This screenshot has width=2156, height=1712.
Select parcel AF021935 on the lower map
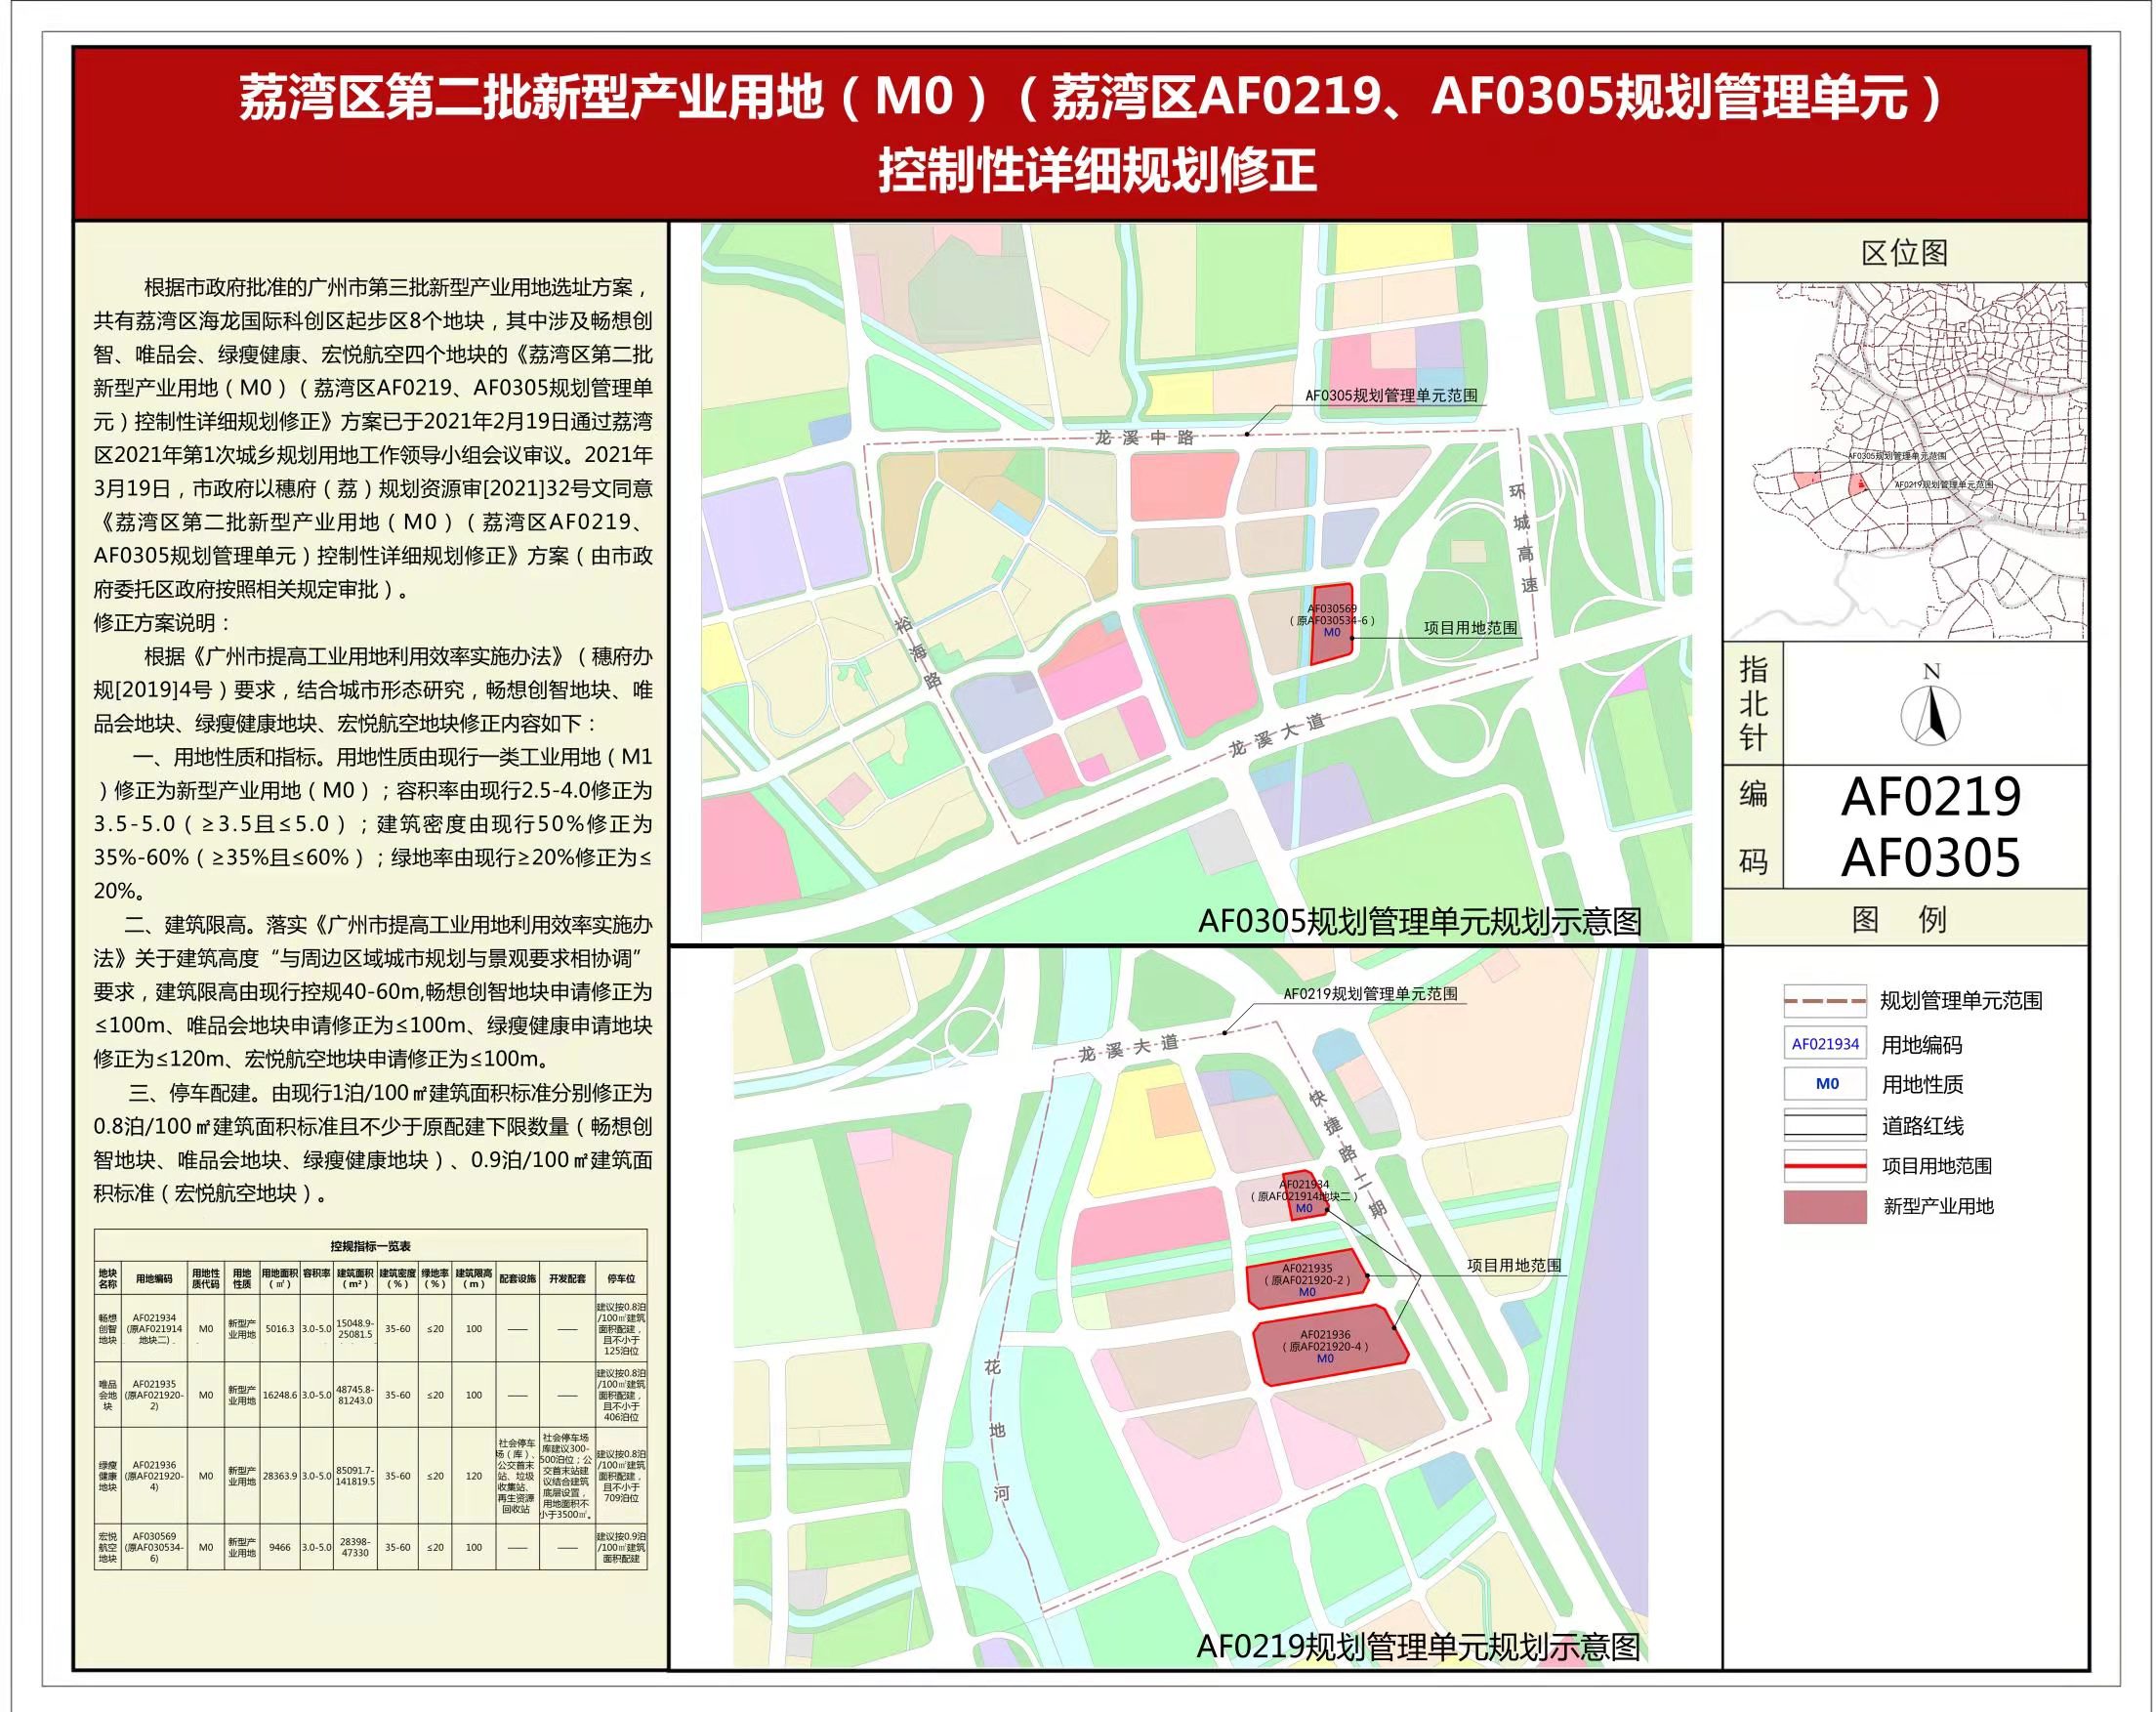point(1307,1280)
